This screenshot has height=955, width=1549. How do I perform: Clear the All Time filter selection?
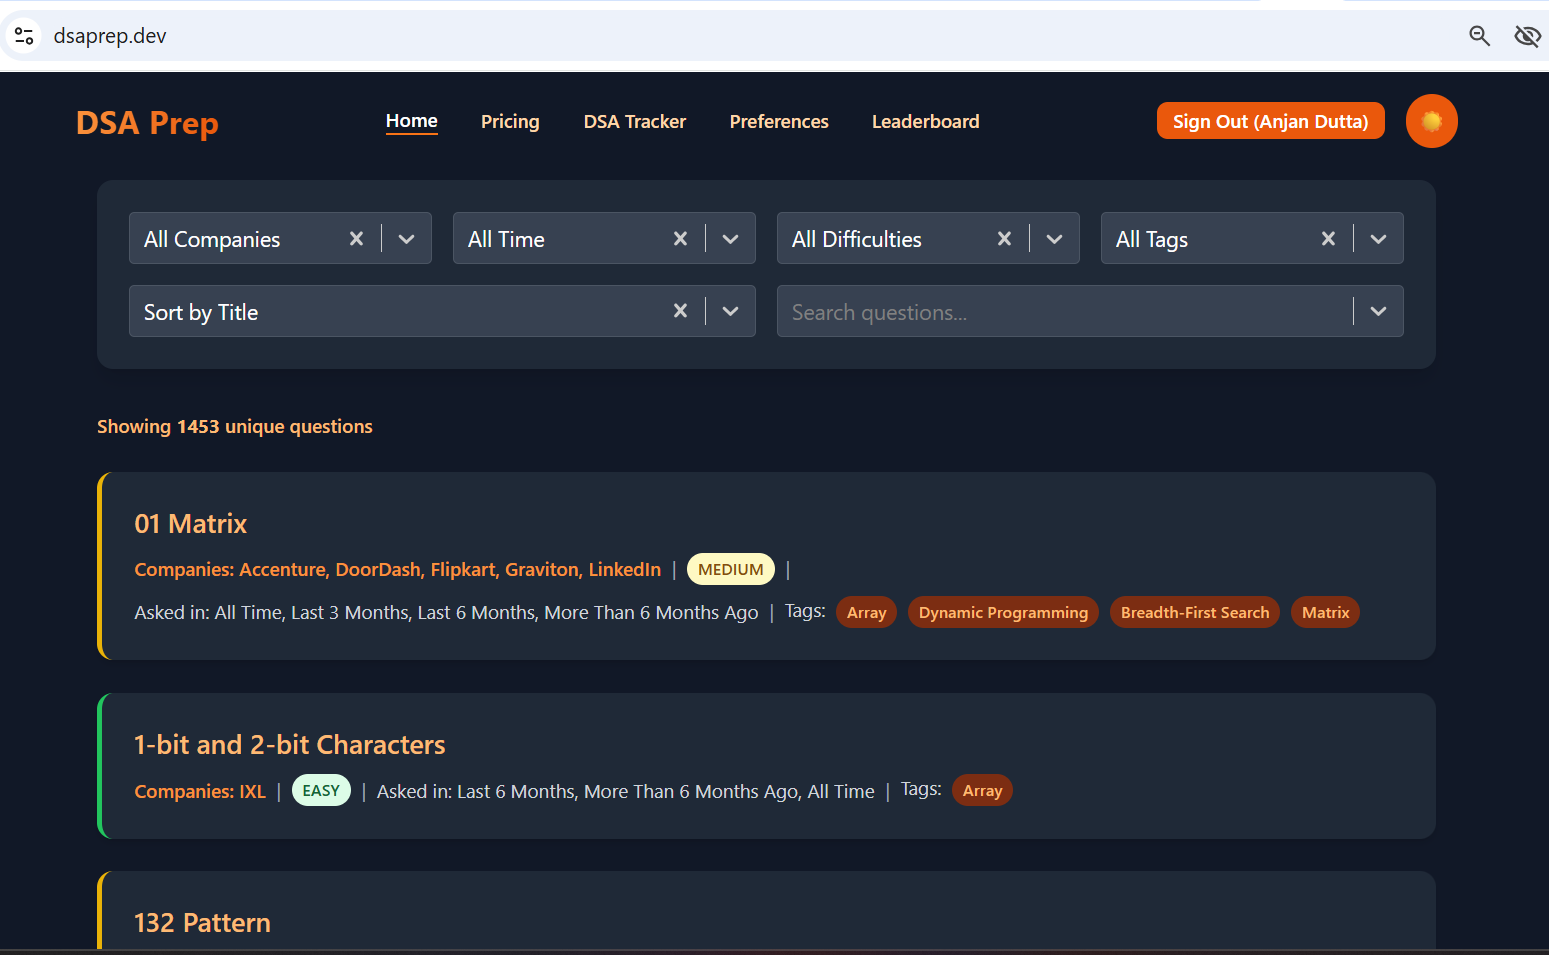(680, 239)
